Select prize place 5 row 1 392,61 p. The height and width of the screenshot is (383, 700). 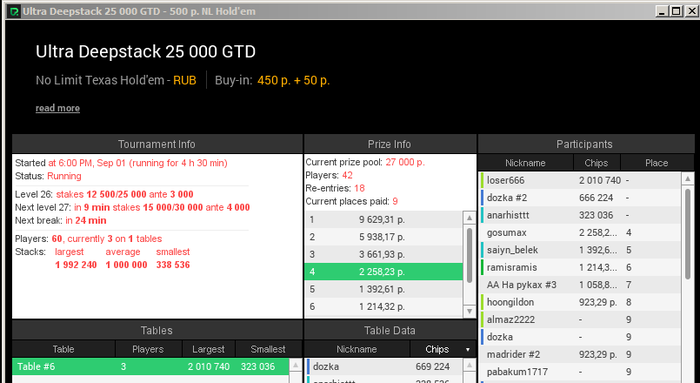coord(383,289)
